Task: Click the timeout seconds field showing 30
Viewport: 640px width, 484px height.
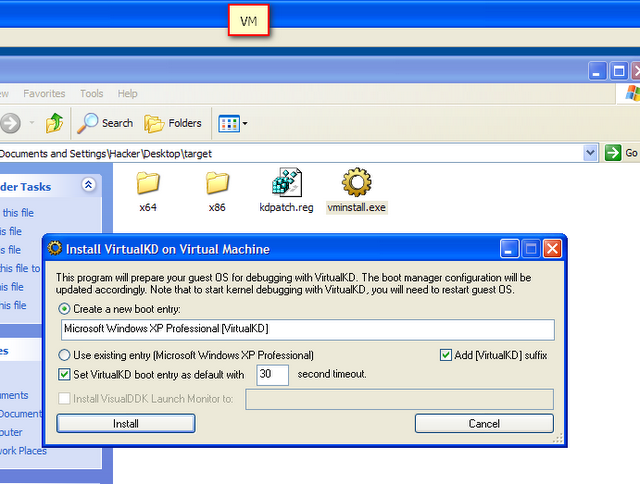Action: coord(272,375)
